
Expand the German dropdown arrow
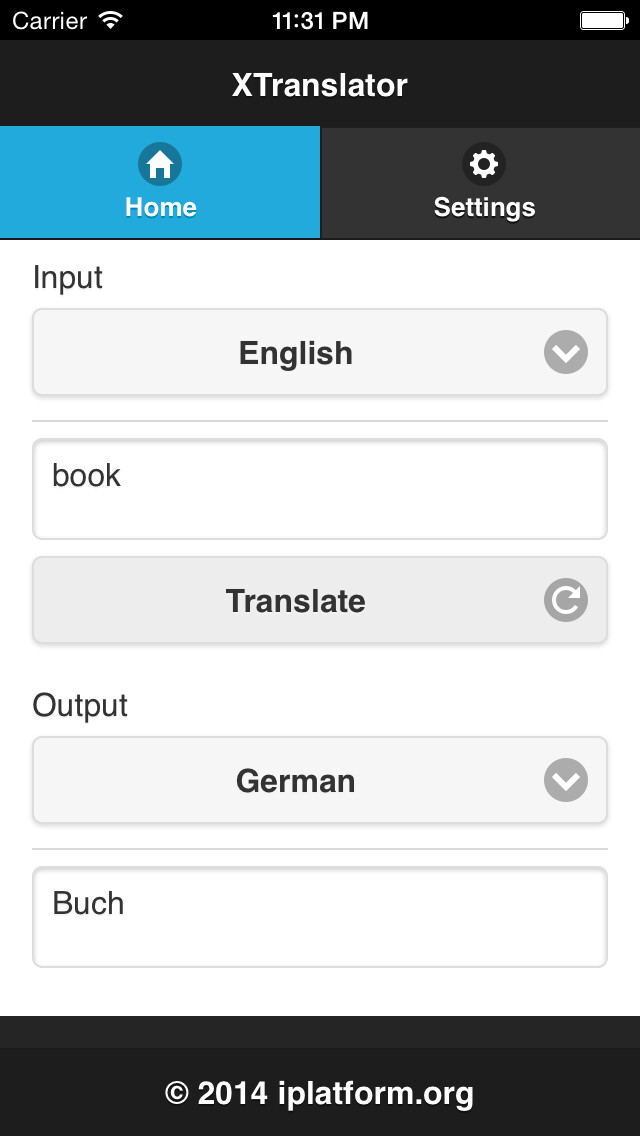tap(566, 780)
